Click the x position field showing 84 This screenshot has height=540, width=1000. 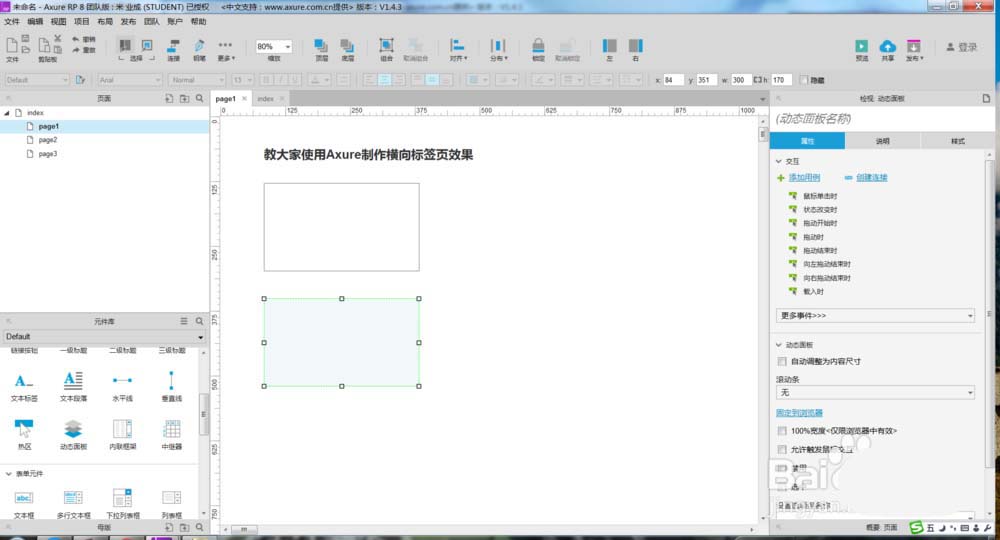click(673, 80)
